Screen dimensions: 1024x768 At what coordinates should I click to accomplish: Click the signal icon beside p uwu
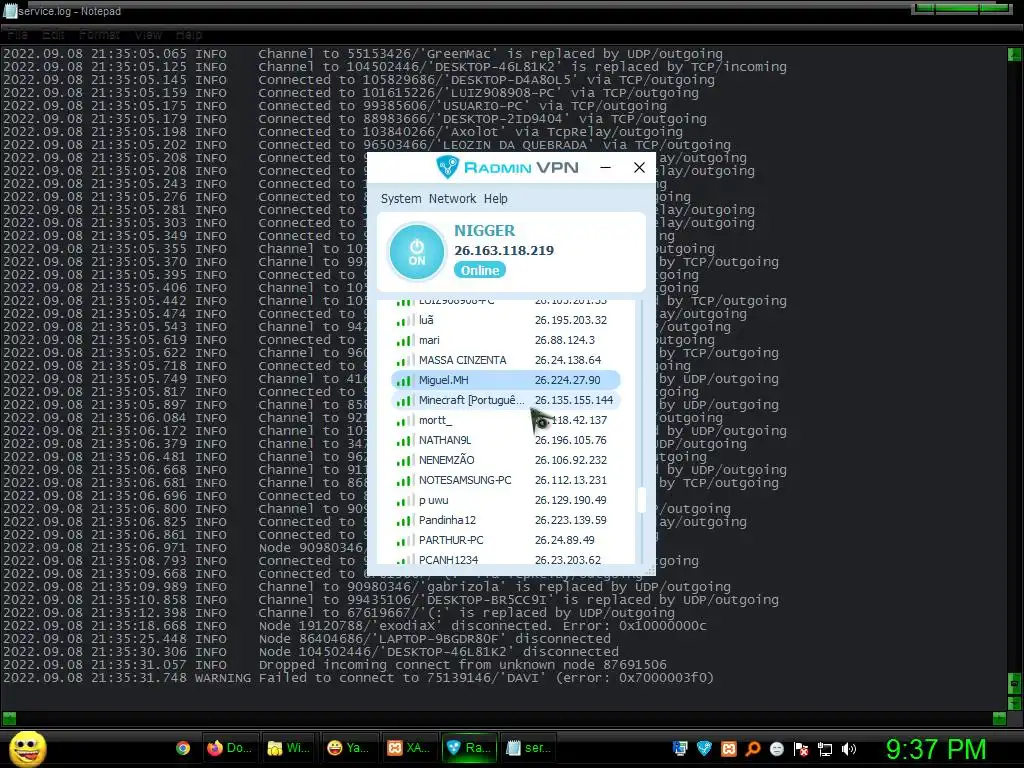pyautogui.click(x=404, y=501)
